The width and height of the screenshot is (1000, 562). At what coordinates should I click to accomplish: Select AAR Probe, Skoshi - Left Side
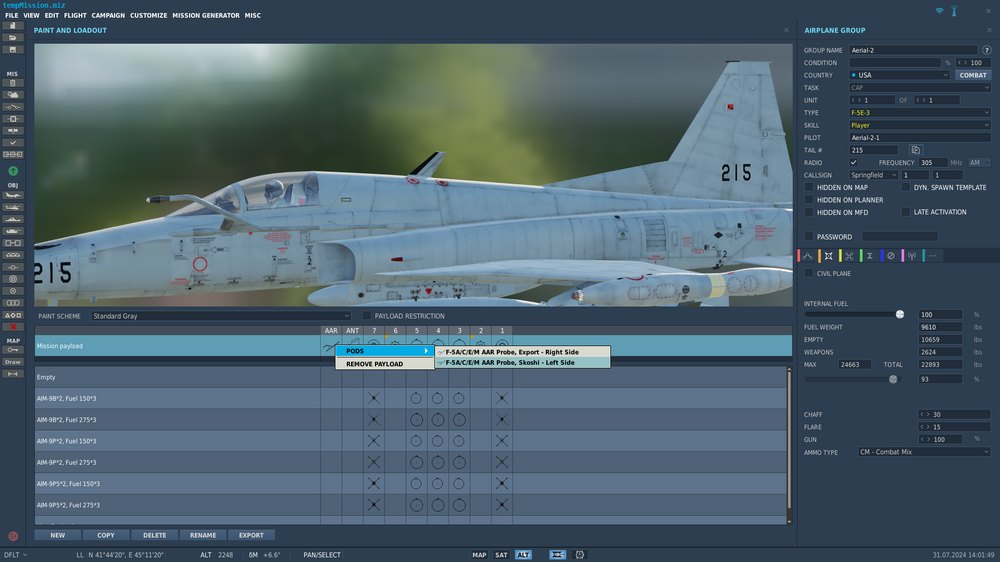(x=522, y=362)
